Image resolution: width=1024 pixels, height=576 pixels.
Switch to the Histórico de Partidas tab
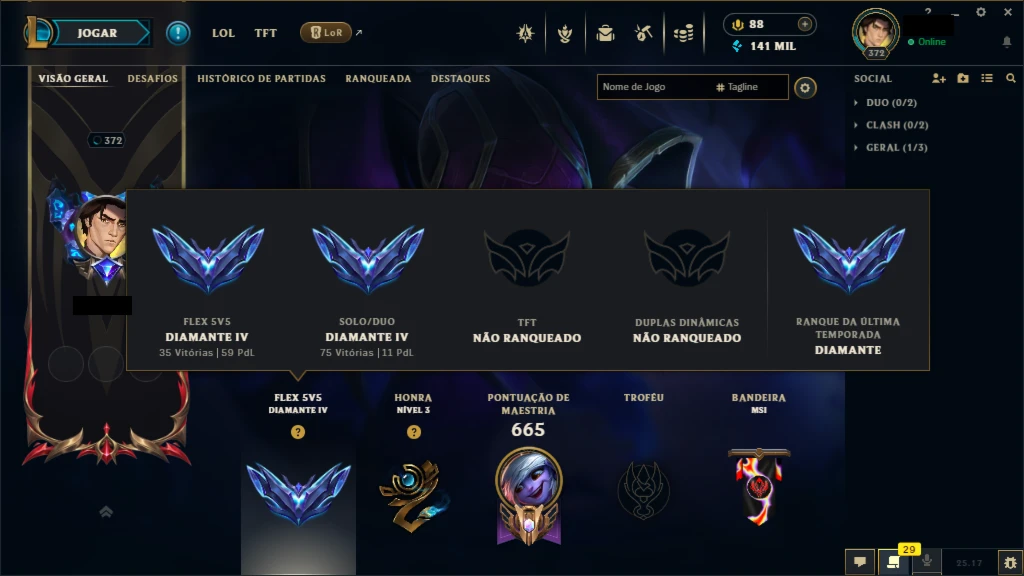pos(261,78)
